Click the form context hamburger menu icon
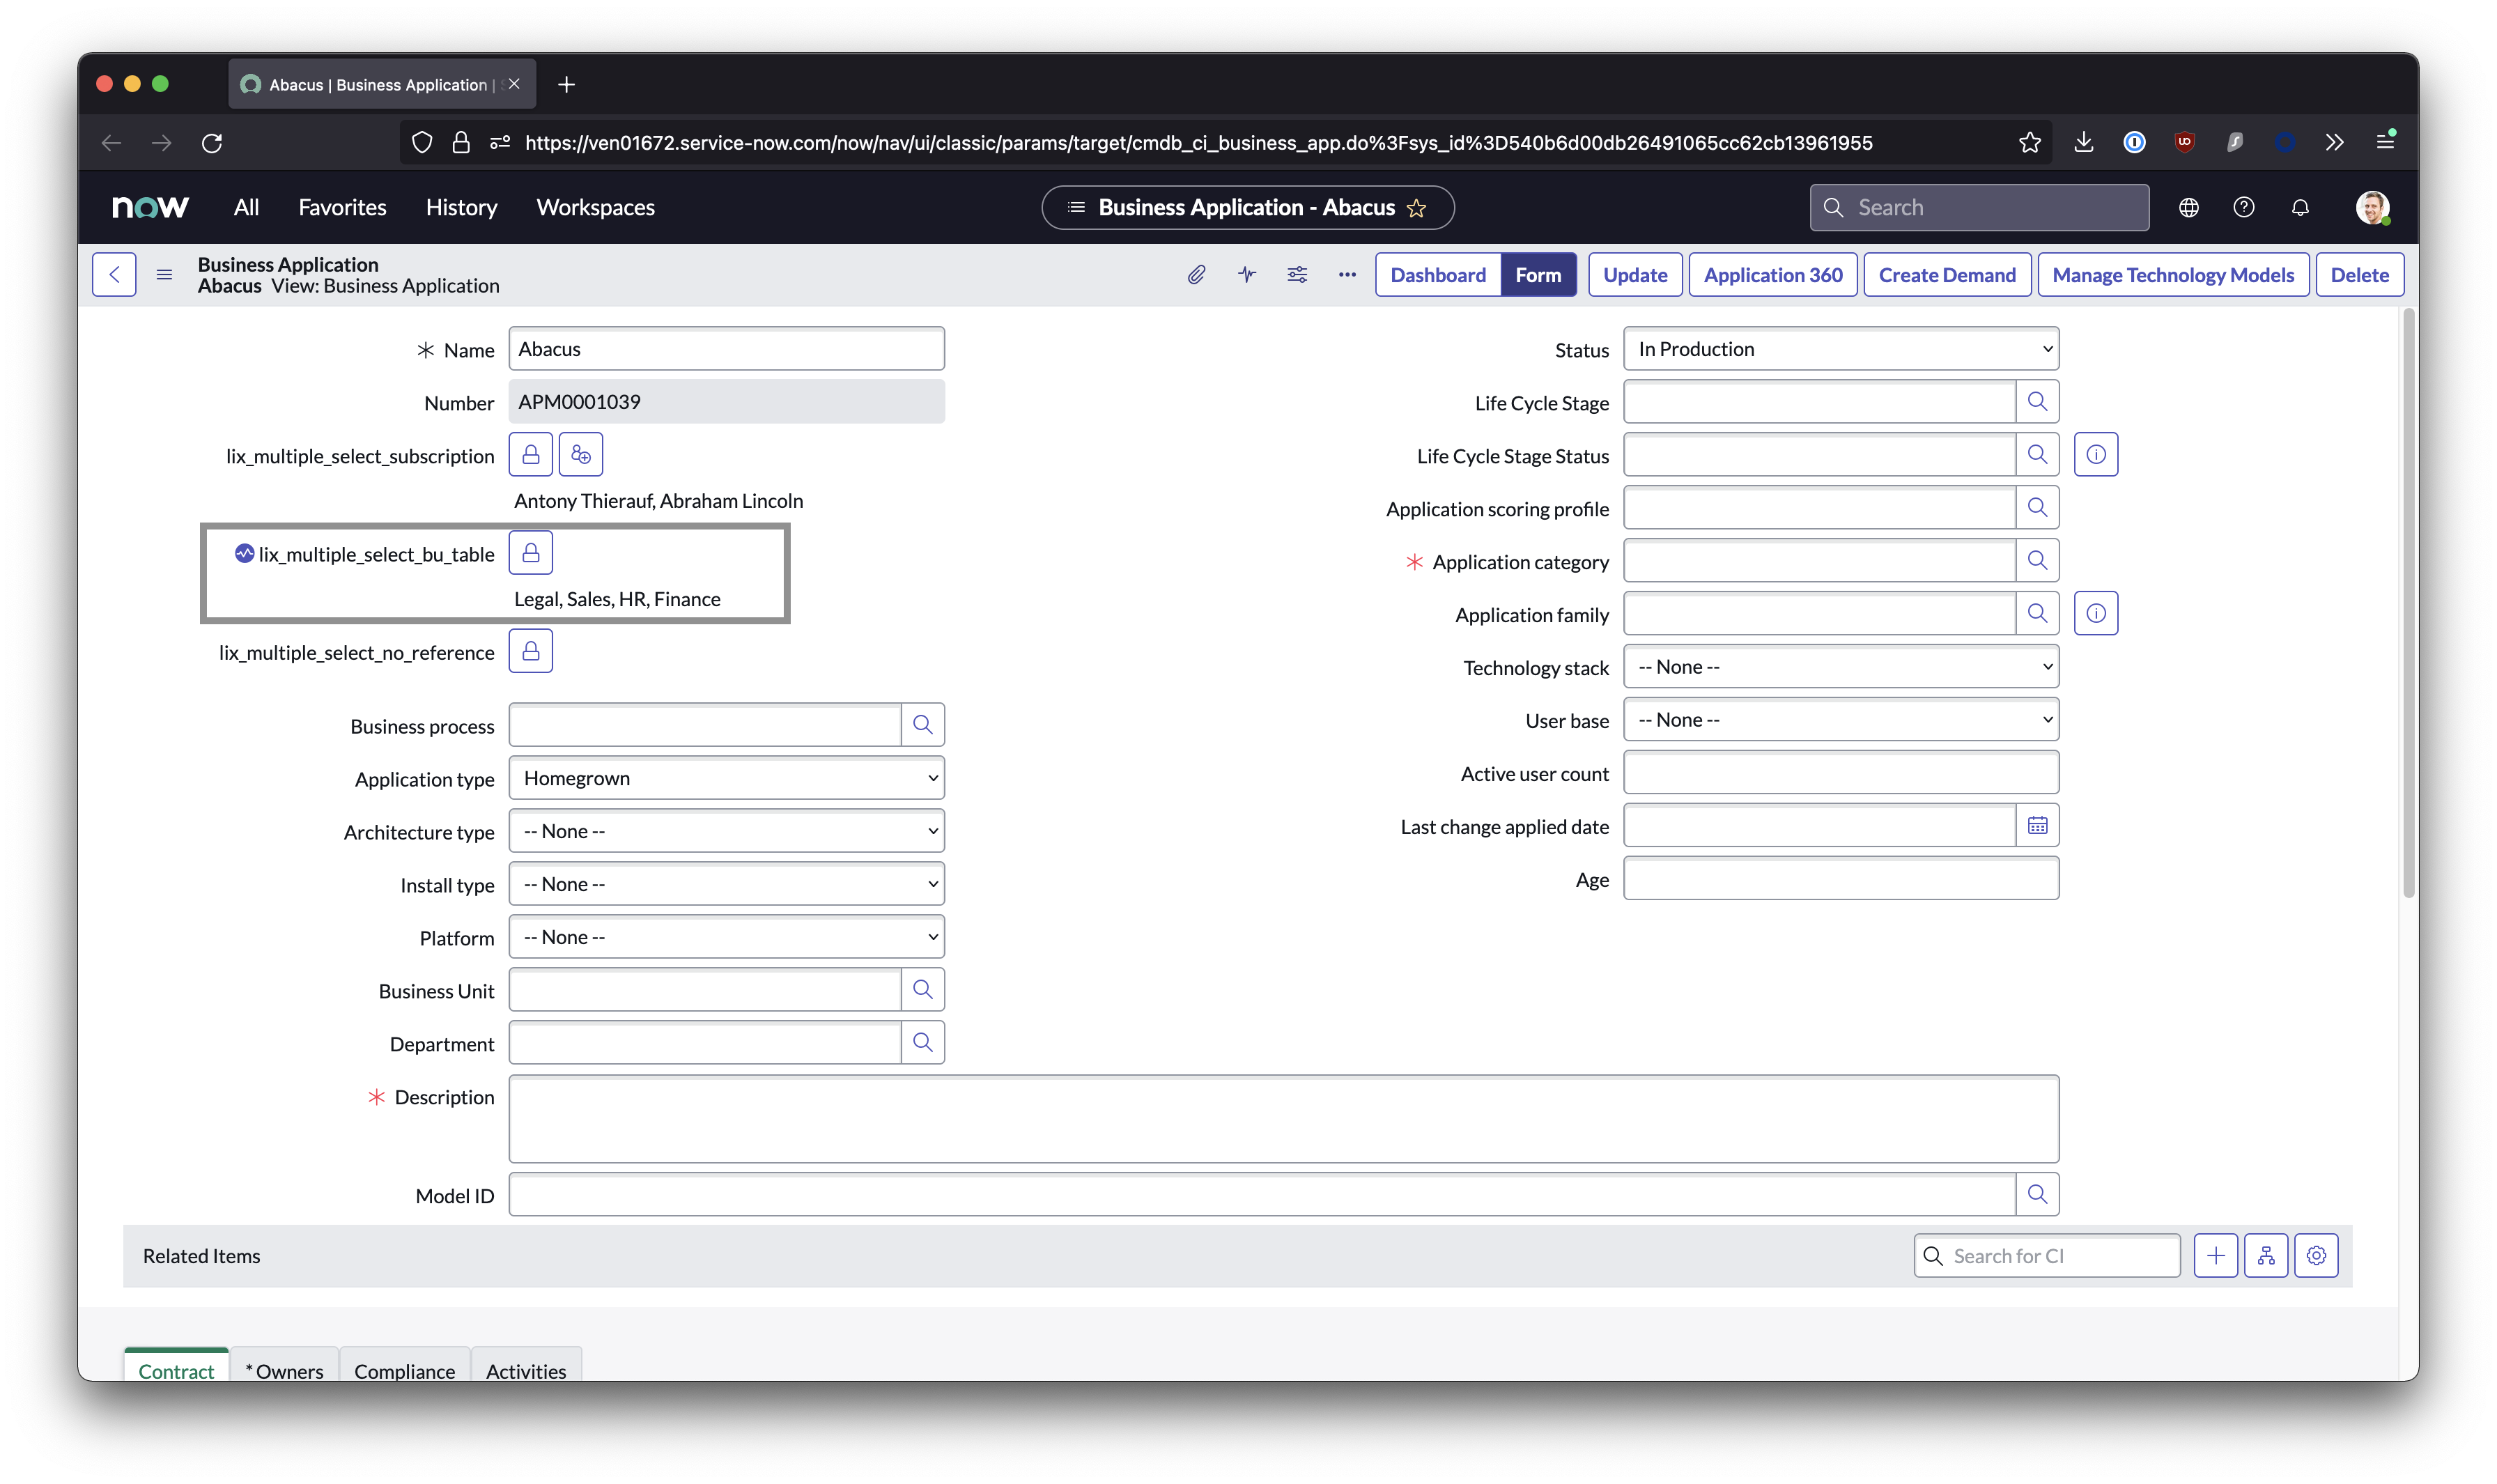The width and height of the screenshot is (2497, 1484). click(x=164, y=275)
